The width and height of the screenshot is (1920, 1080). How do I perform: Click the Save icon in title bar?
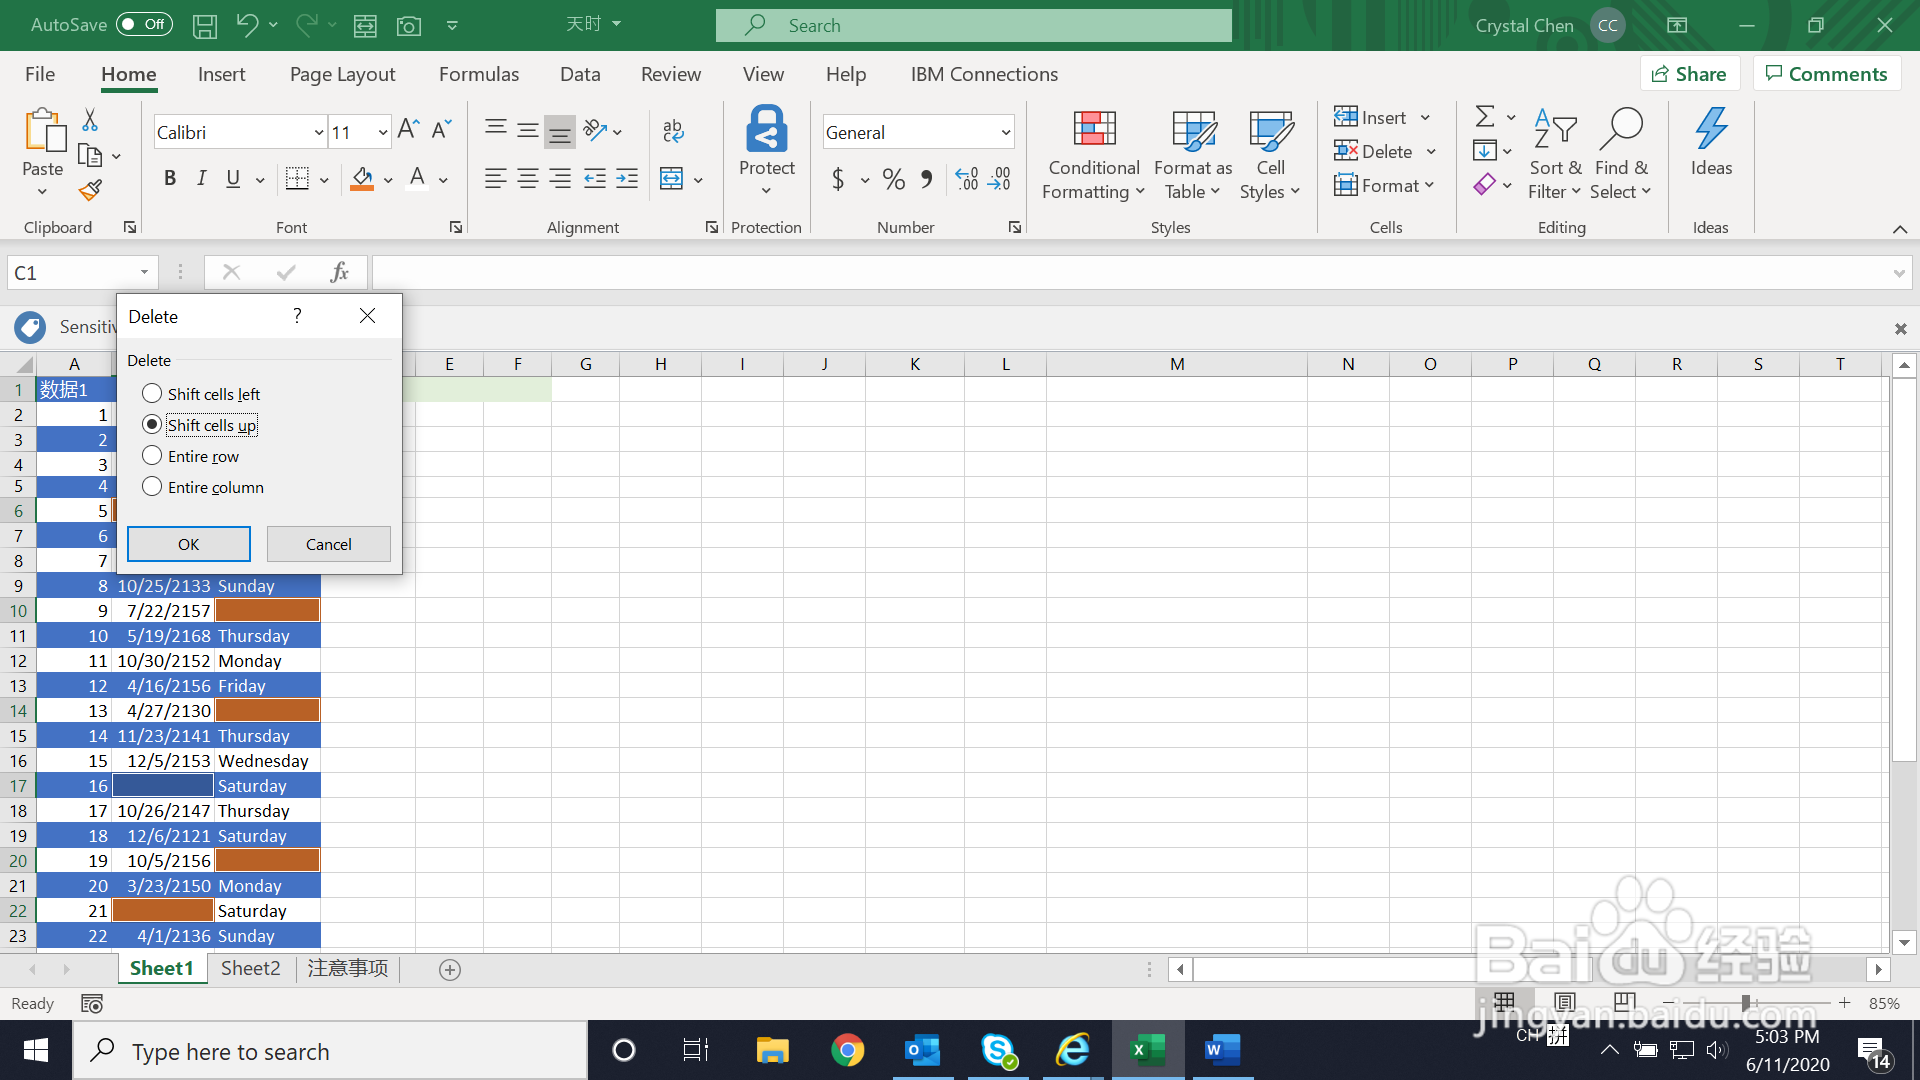(x=205, y=26)
